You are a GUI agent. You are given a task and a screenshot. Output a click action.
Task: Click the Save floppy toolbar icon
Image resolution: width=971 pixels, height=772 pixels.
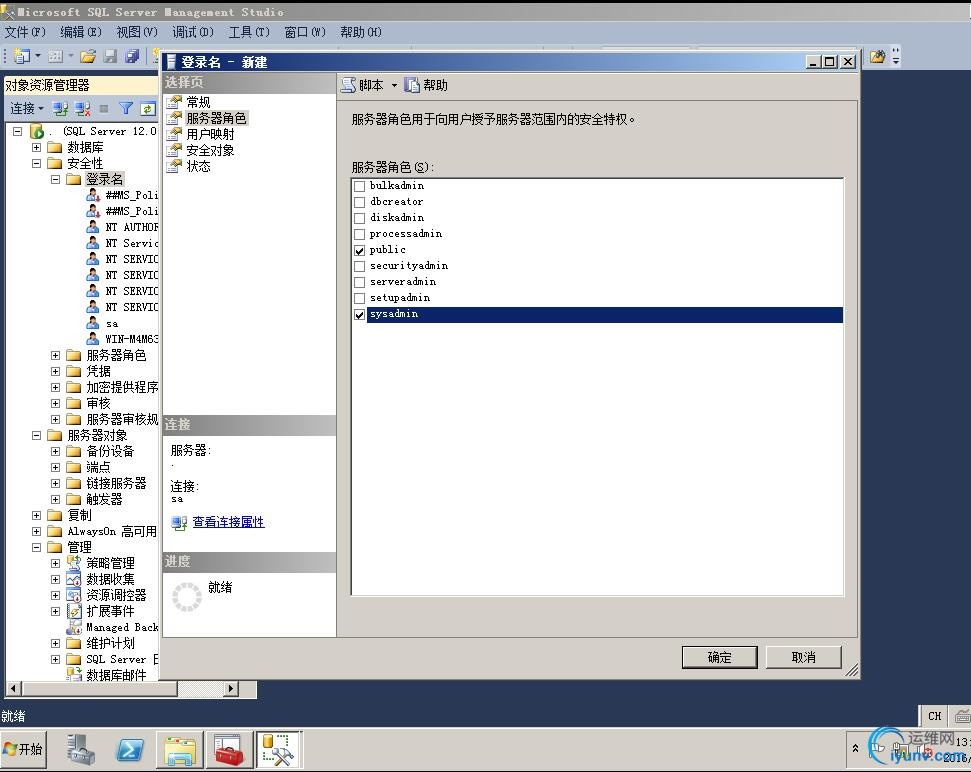(x=110, y=56)
